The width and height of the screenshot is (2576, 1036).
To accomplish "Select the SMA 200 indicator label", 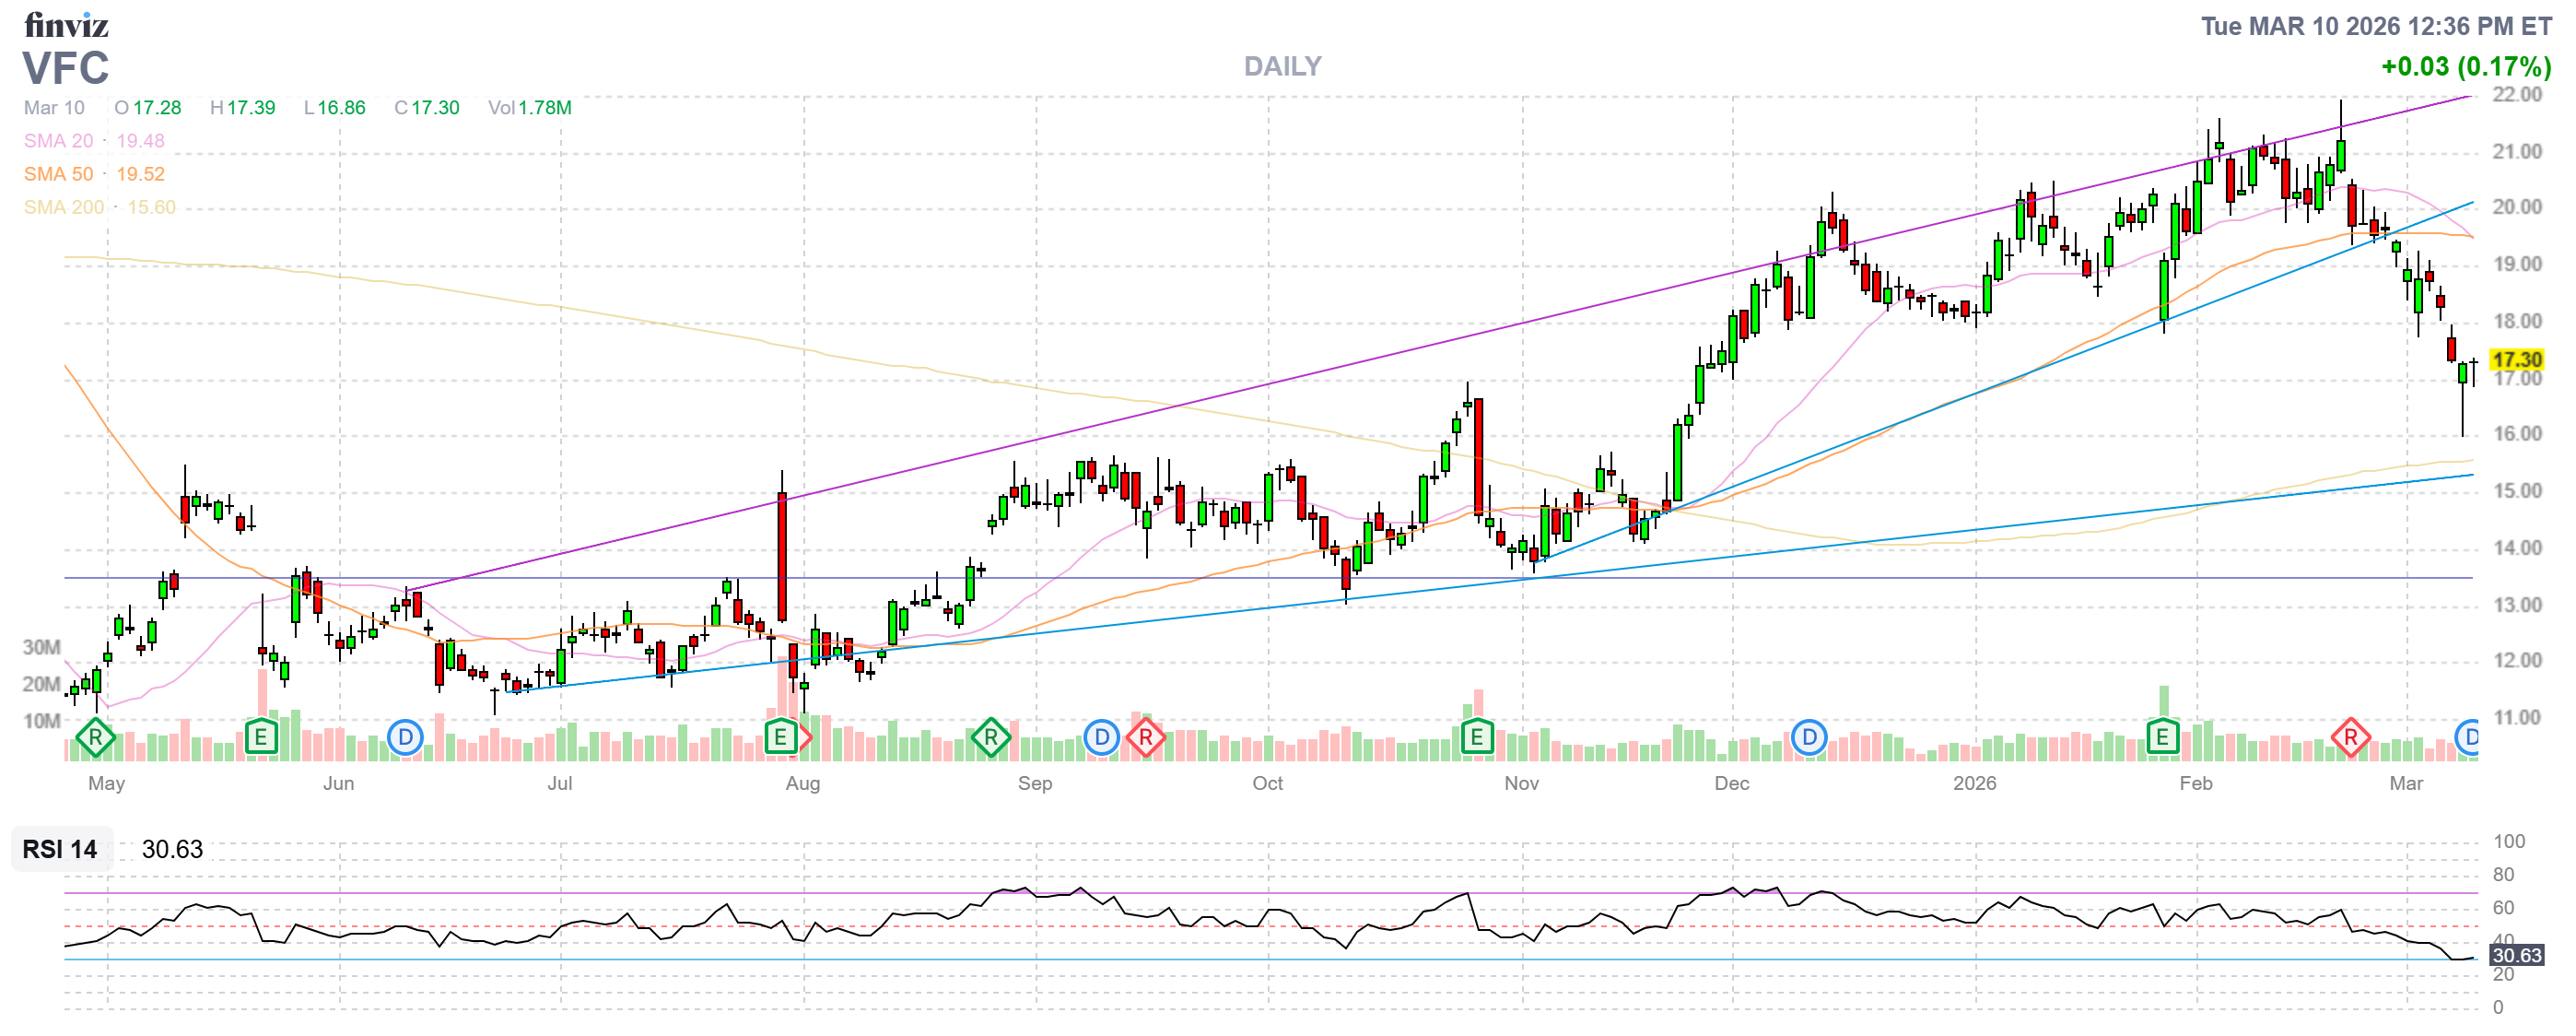I will (63, 207).
